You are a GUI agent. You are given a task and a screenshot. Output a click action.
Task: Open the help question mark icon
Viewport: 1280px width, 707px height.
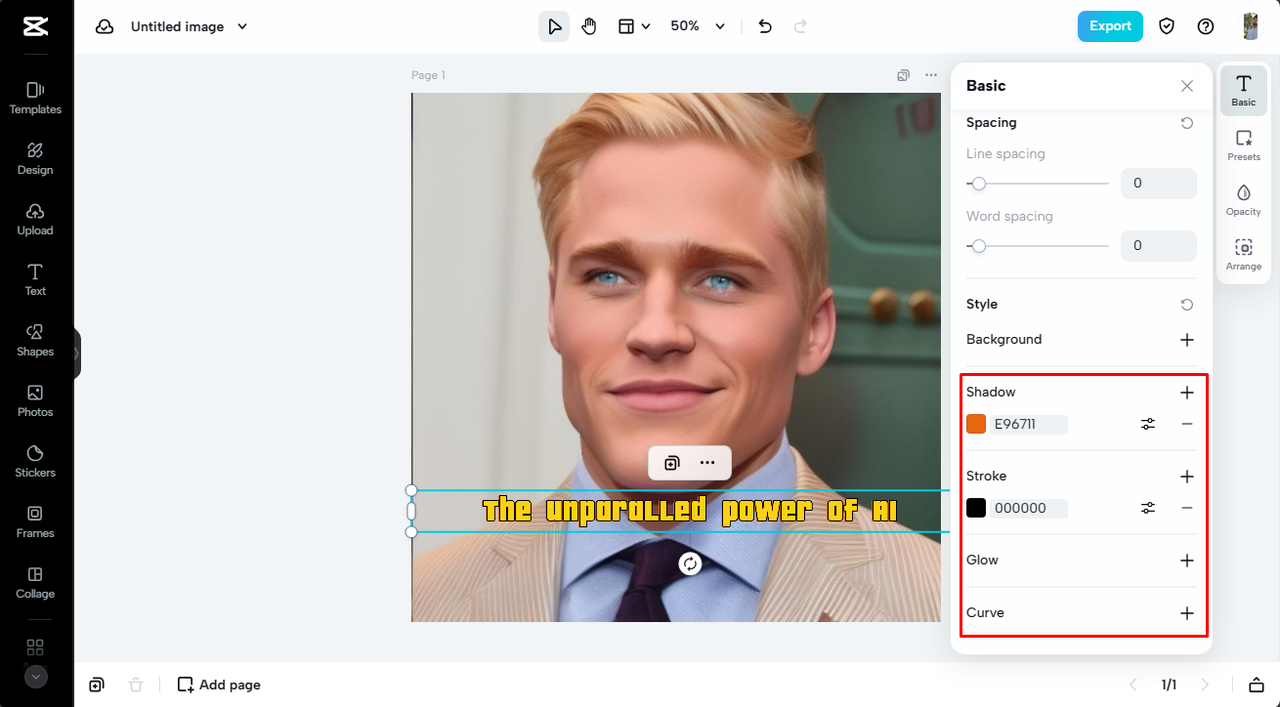coord(1206,27)
